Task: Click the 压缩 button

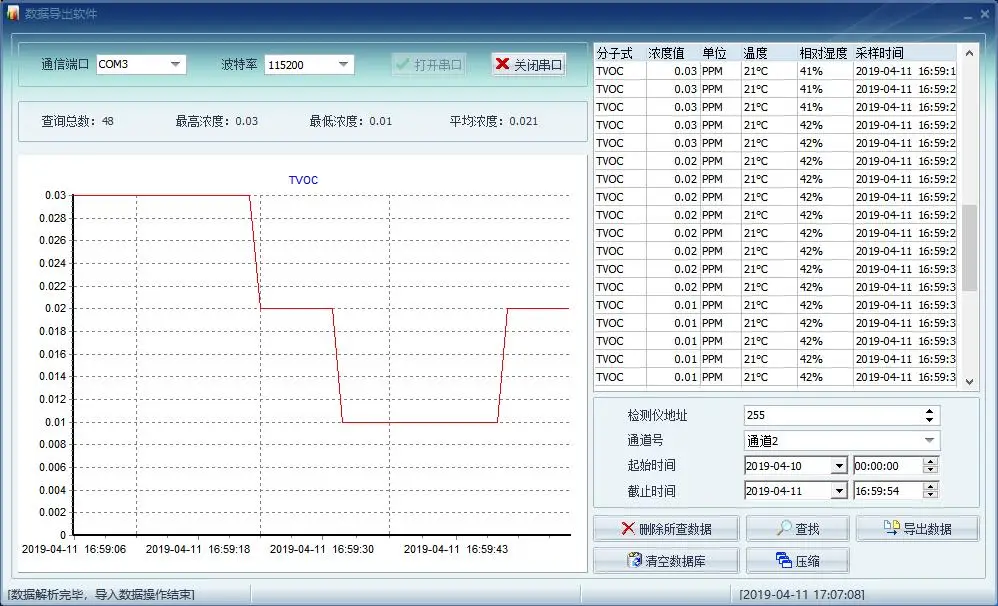Action: tap(798, 561)
